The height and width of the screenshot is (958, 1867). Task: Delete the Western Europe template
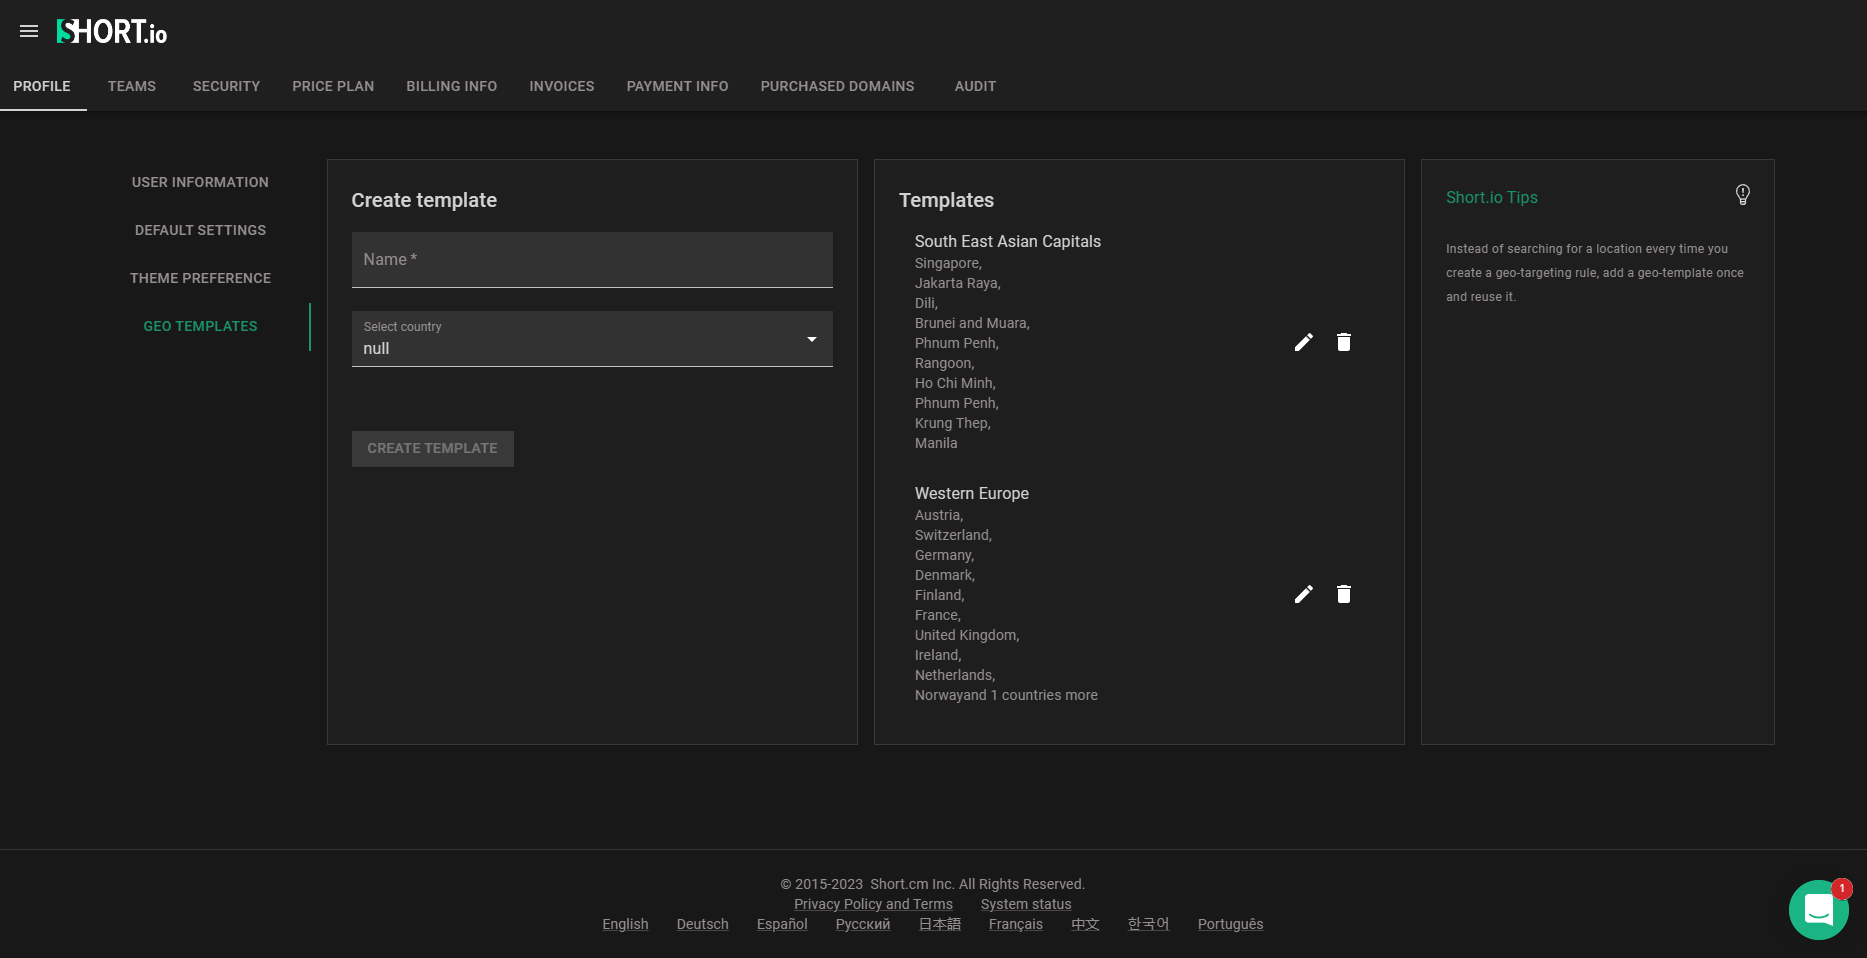point(1344,594)
